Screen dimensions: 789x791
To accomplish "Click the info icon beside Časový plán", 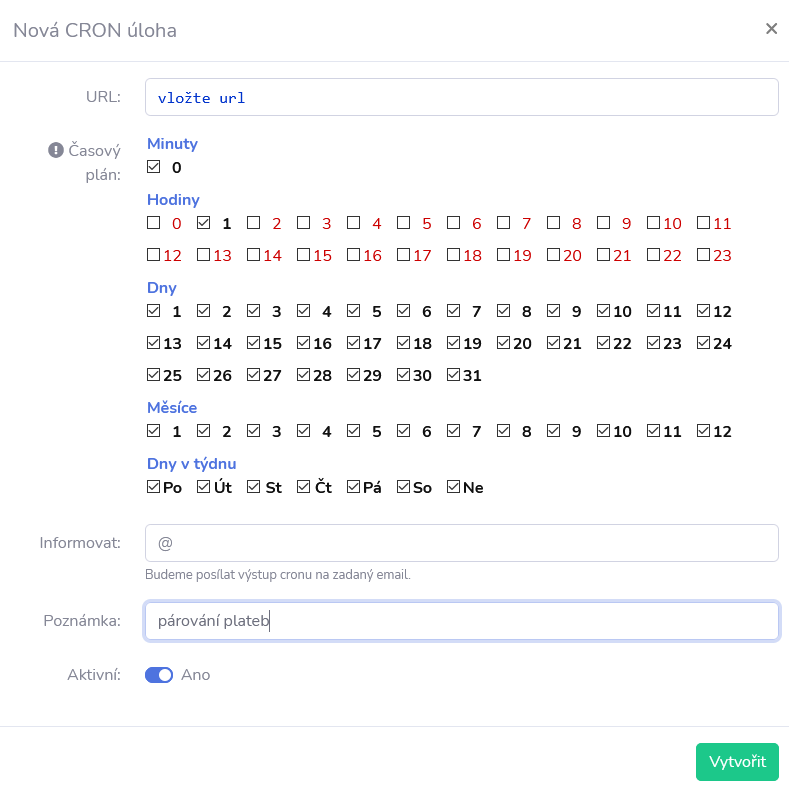I will click(56, 151).
